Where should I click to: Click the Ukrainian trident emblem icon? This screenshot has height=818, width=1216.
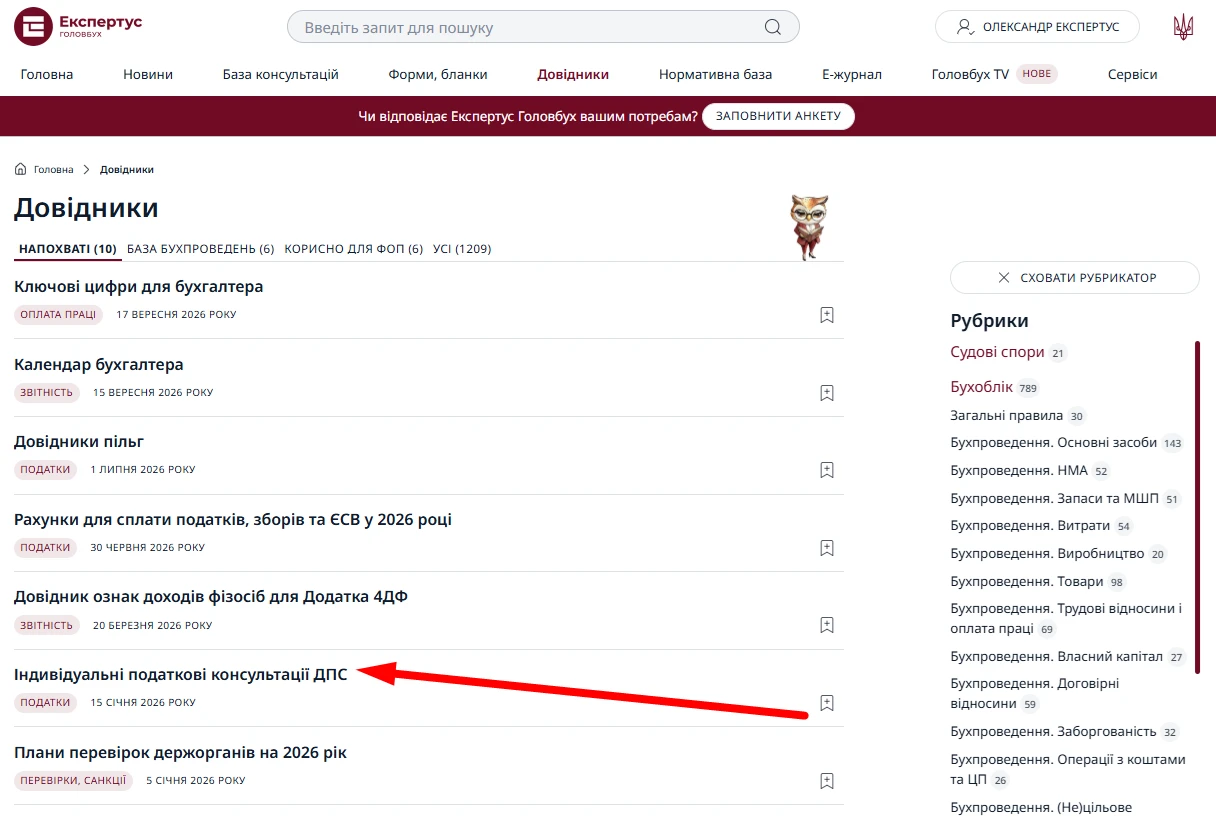[1183, 27]
